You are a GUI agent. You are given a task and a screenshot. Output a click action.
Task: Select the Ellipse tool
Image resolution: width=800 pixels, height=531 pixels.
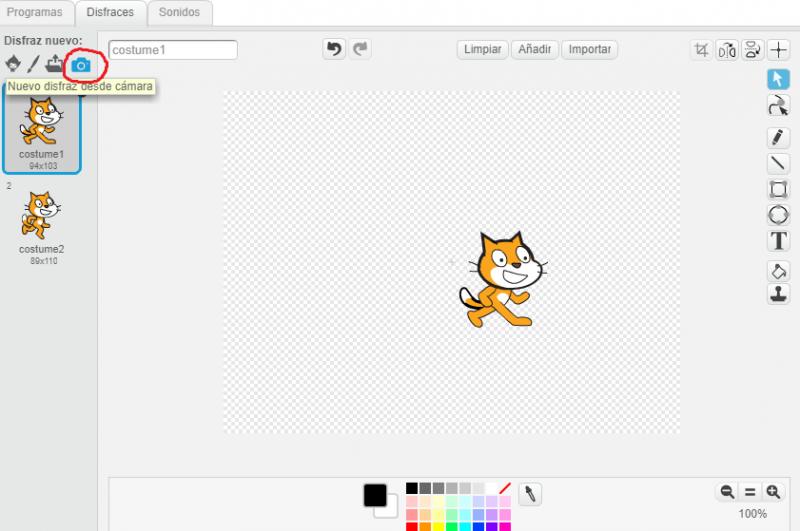point(779,215)
